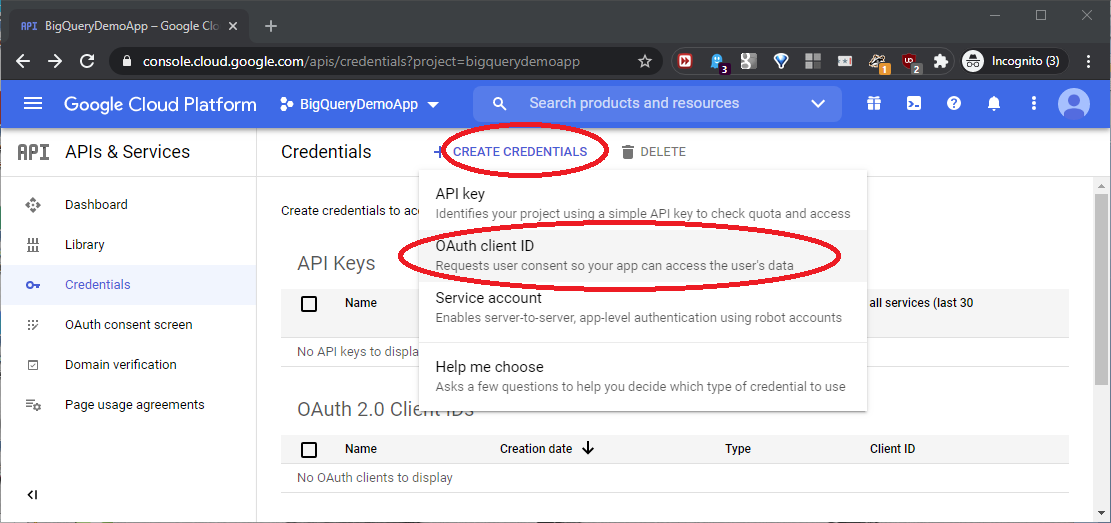Expand the search bar dropdown arrow

point(818,104)
